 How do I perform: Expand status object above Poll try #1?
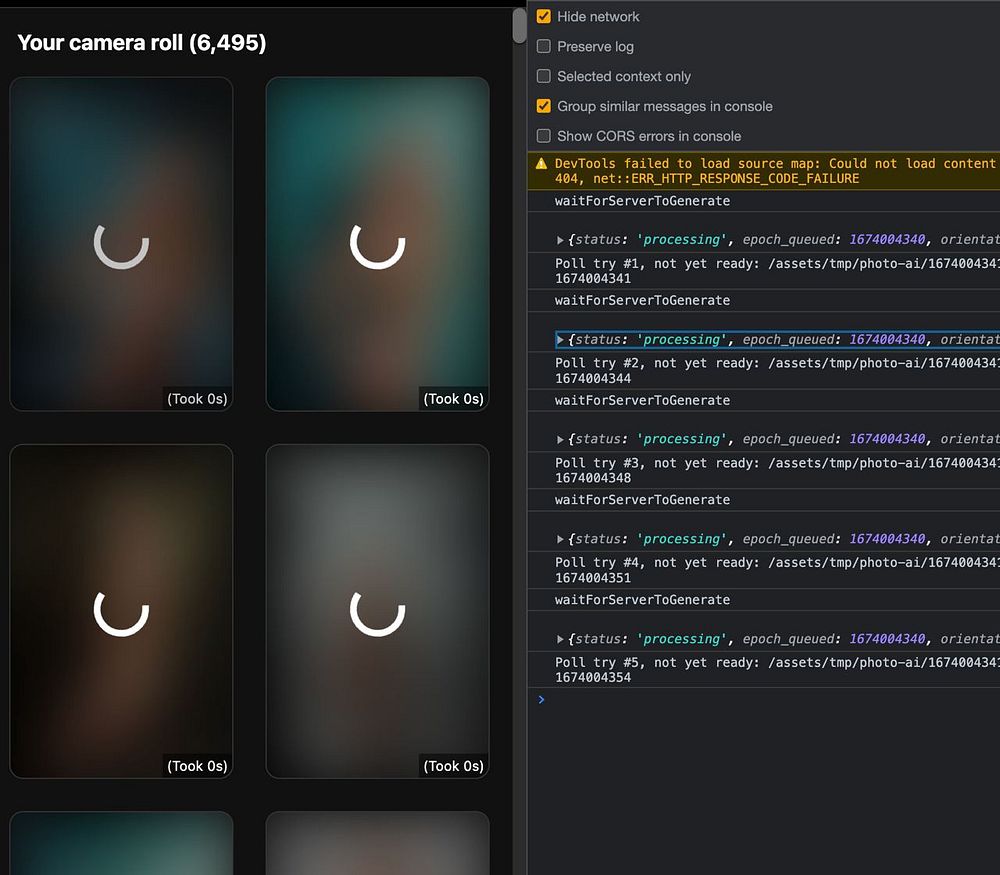pyautogui.click(x=560, y=240)
